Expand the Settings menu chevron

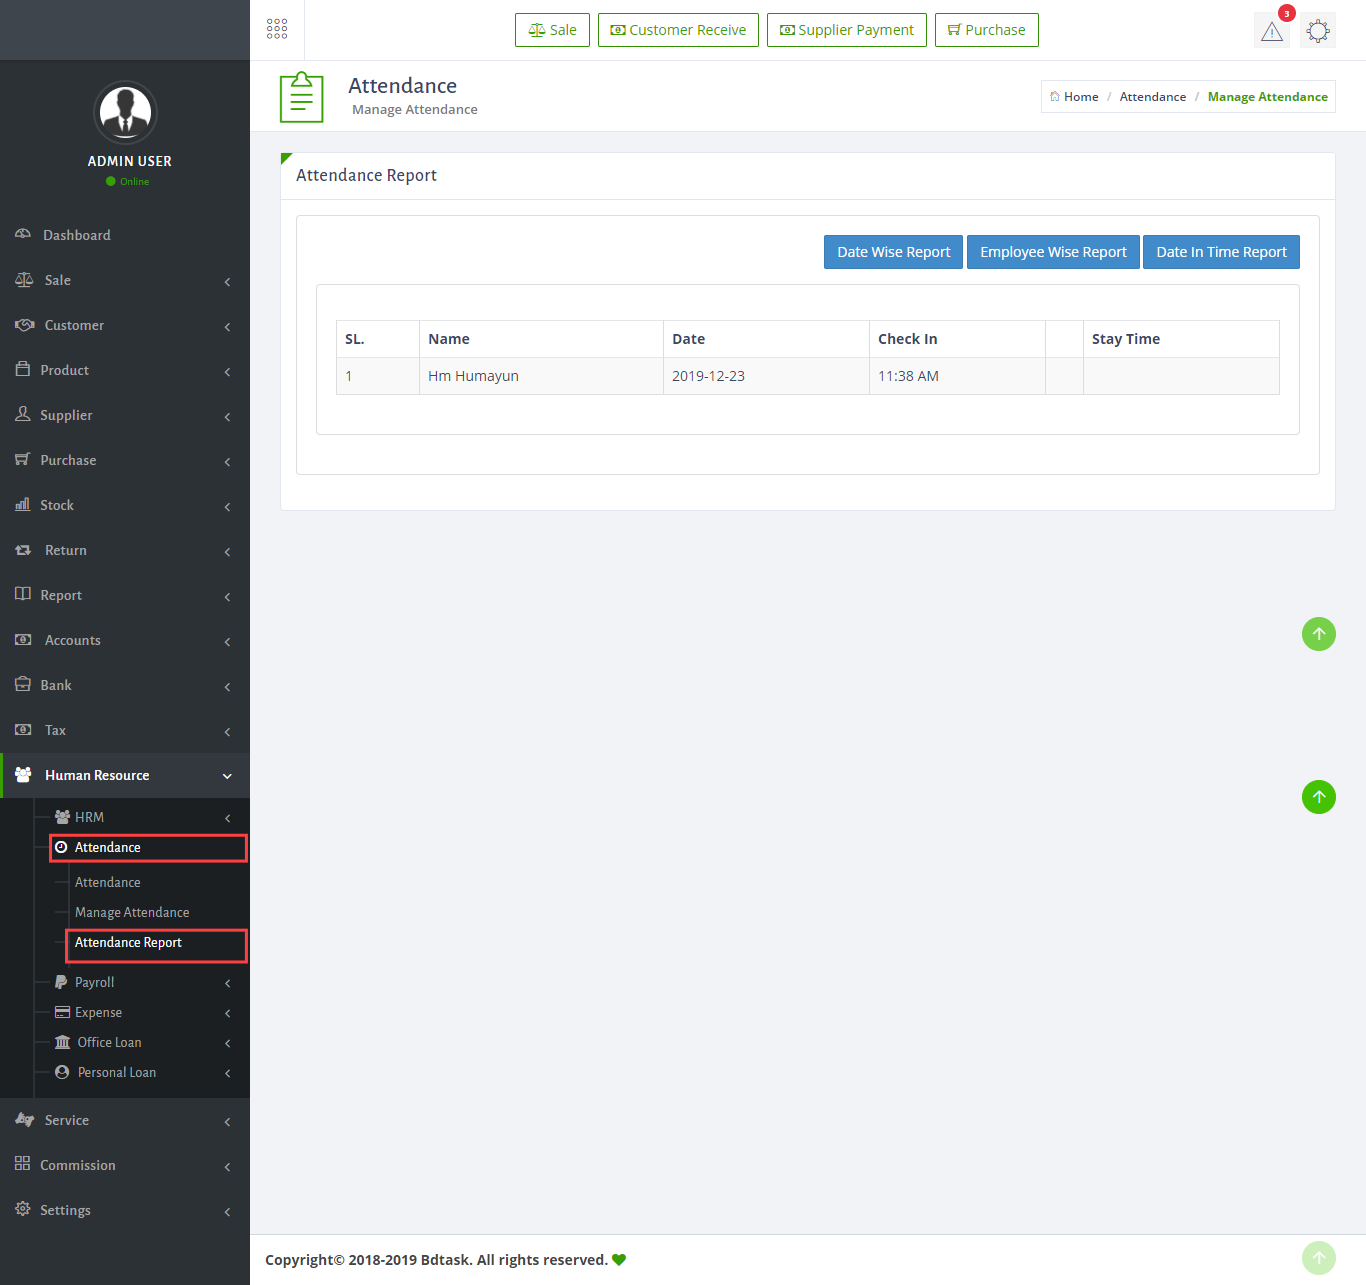coord(227,1211)
